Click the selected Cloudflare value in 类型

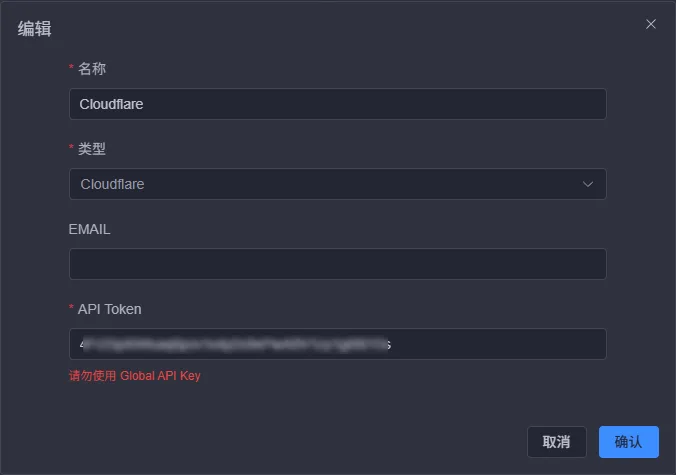tap(112, 184)
